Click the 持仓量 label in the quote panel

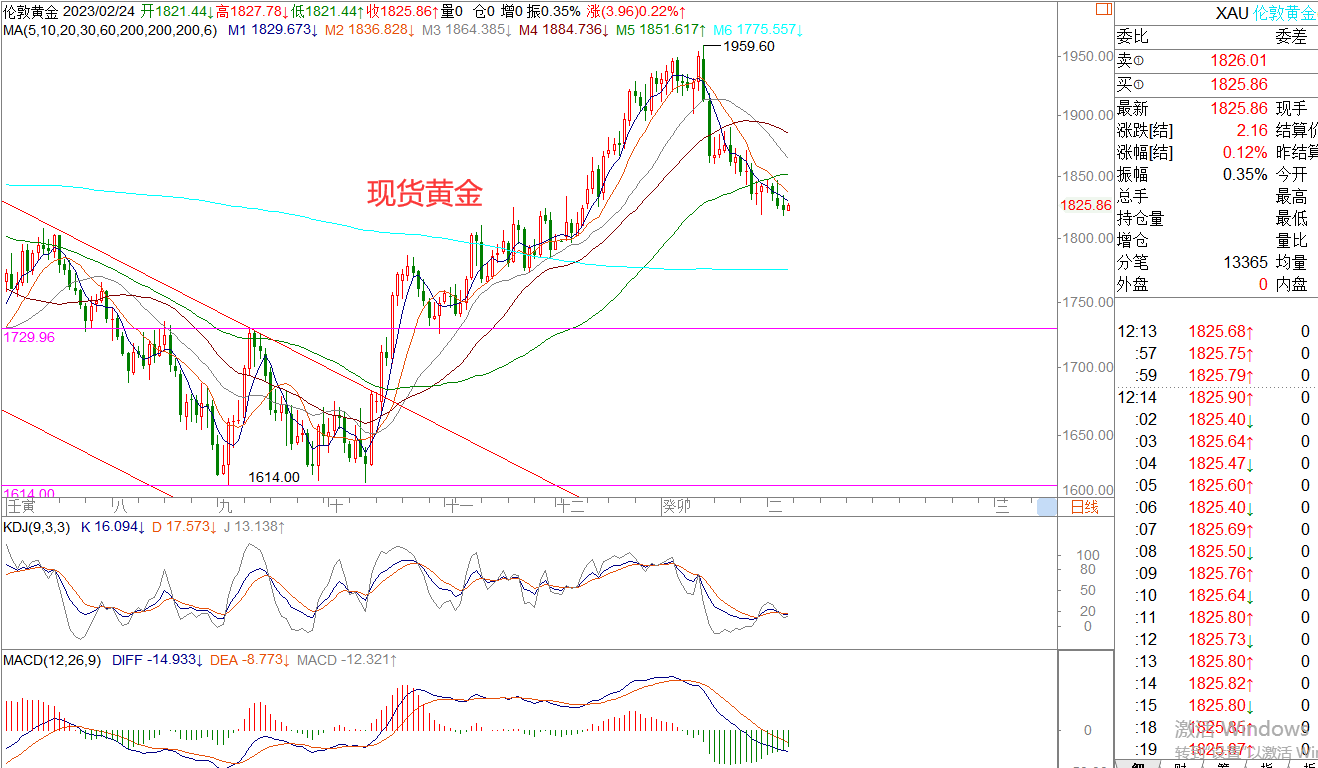tap(1141, 219)
